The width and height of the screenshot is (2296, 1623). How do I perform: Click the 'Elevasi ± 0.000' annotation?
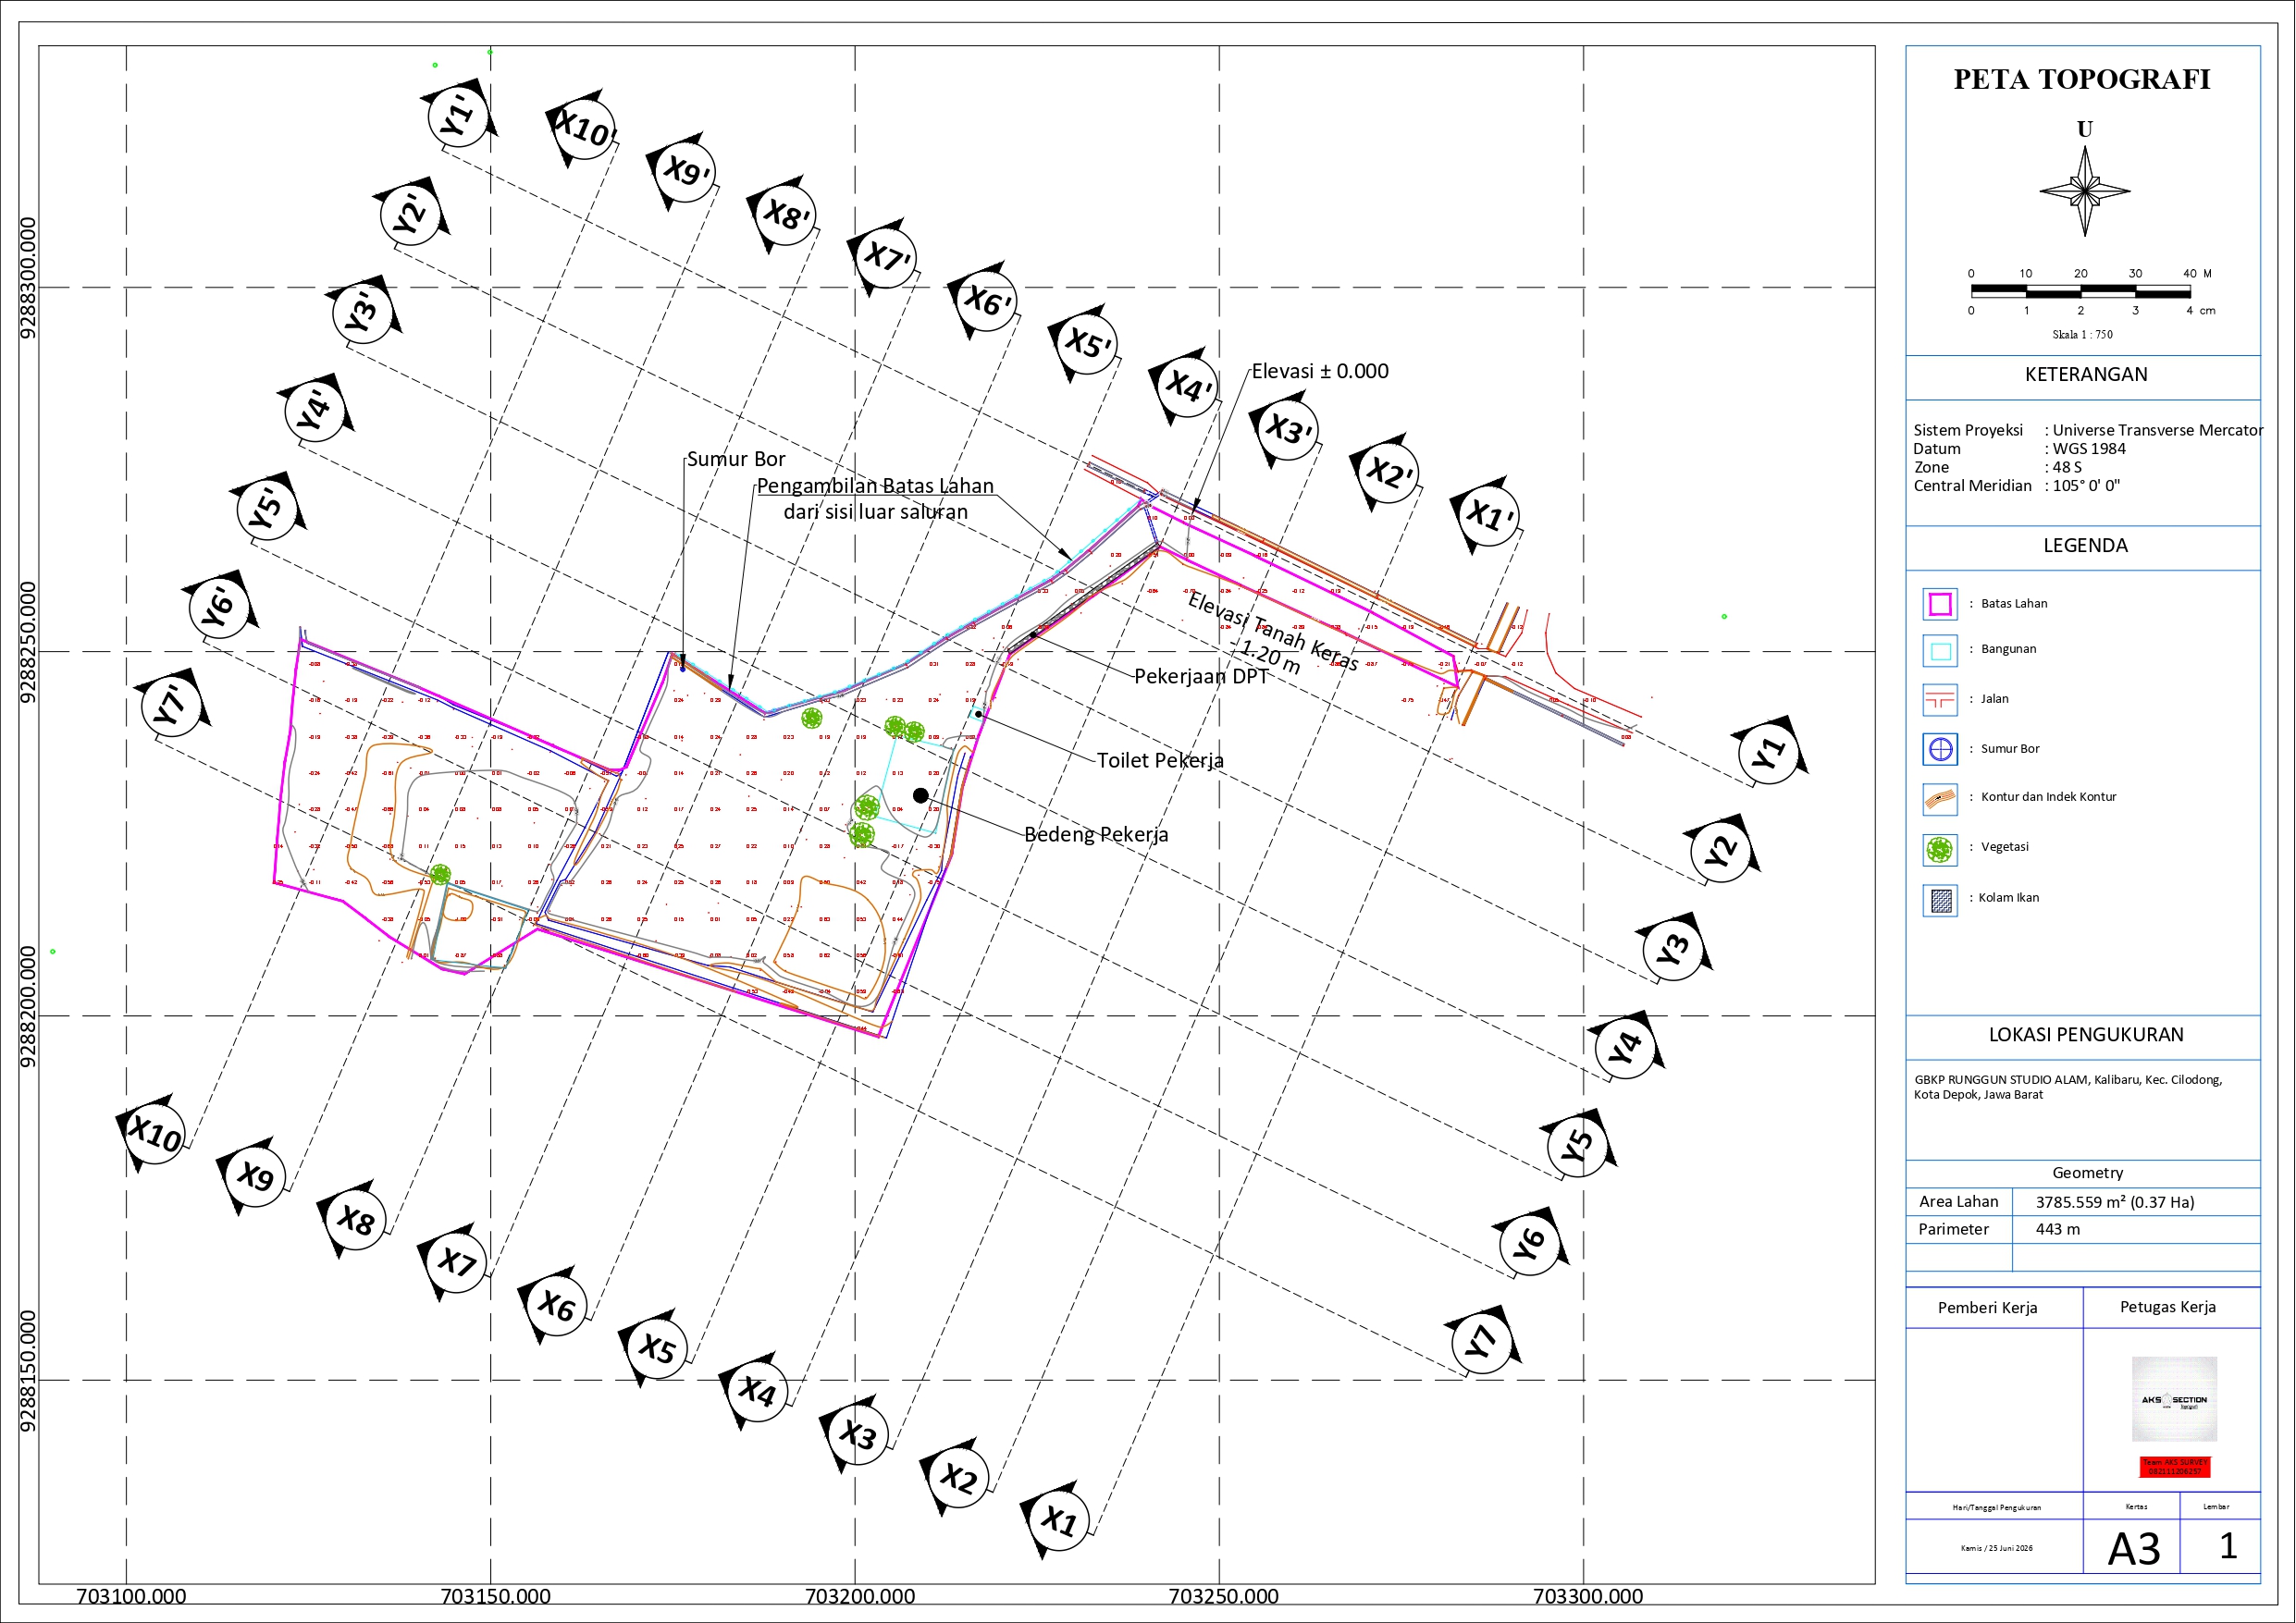point(1320,371)
